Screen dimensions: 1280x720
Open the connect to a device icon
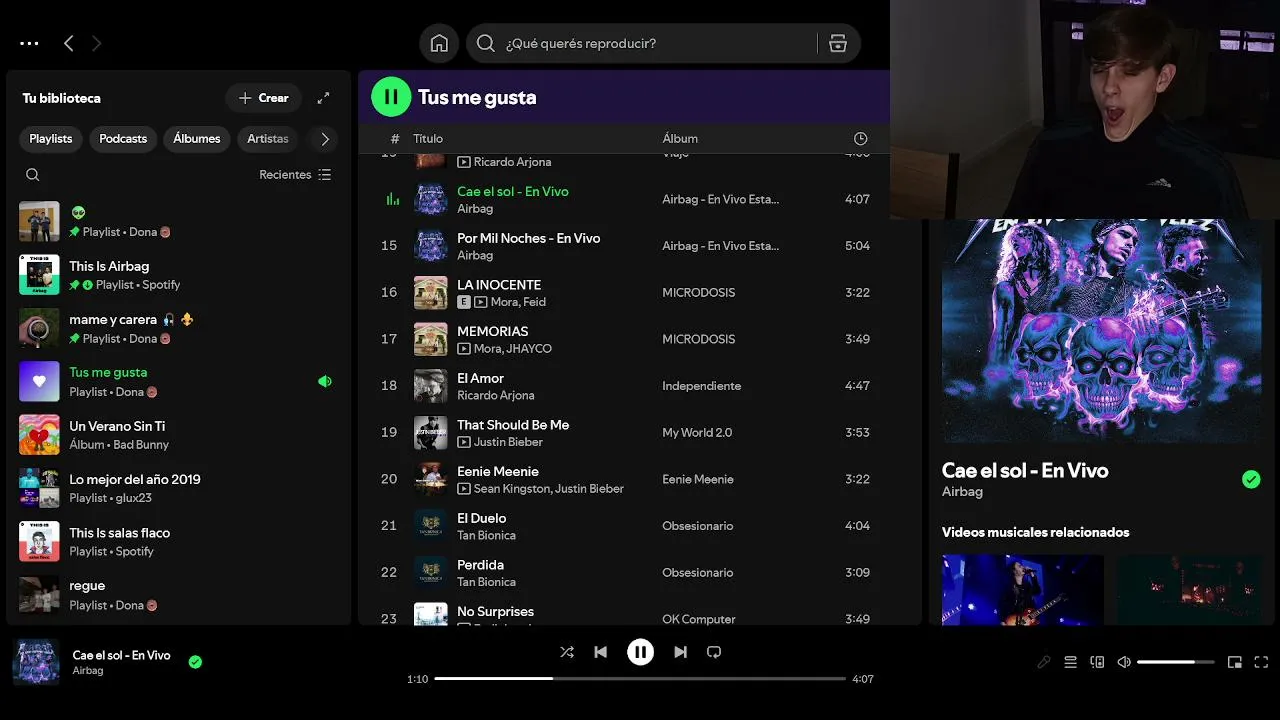click(x=1097, y=662)
